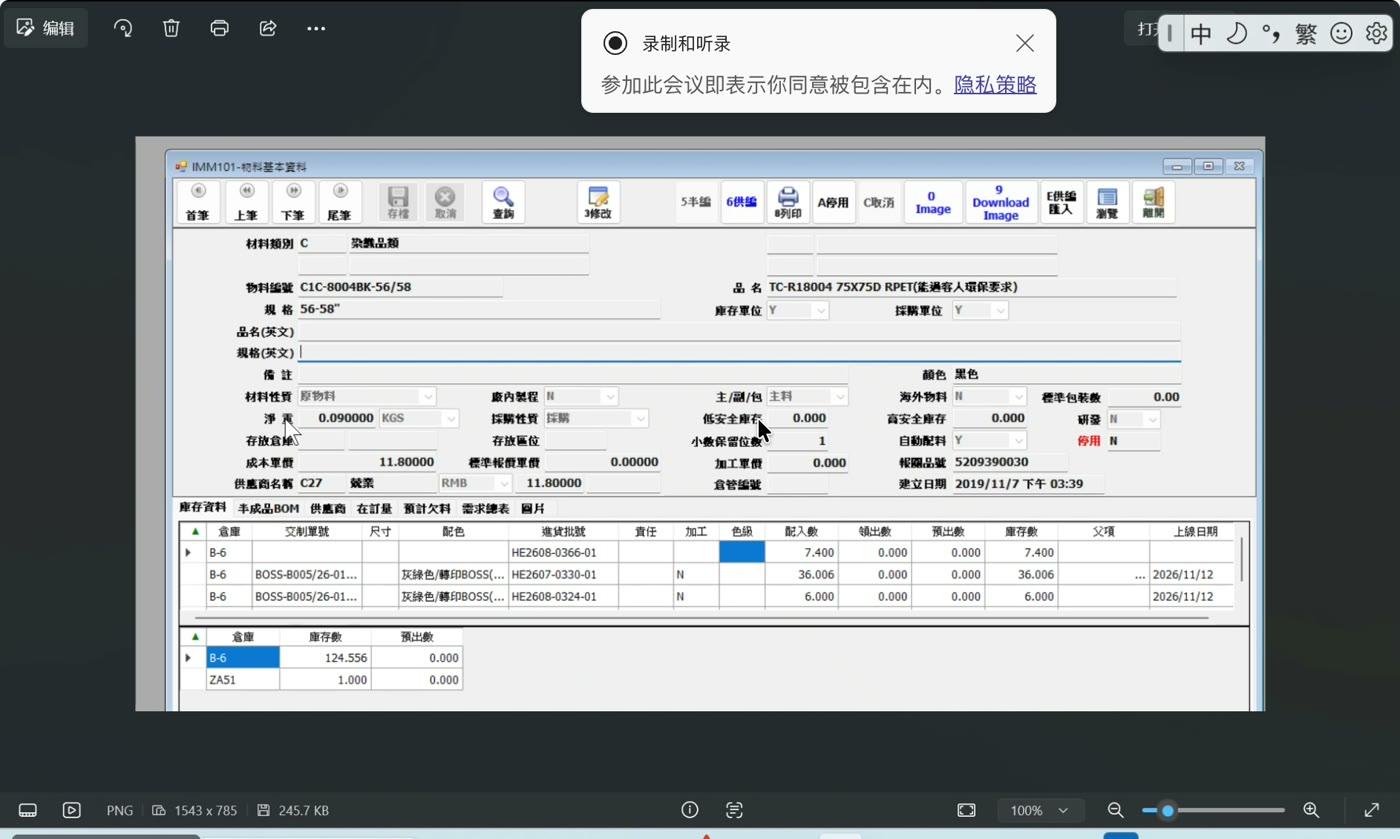Zoom out with the minus magnifier
The image size is (1400, 839).
point(1116,810)
